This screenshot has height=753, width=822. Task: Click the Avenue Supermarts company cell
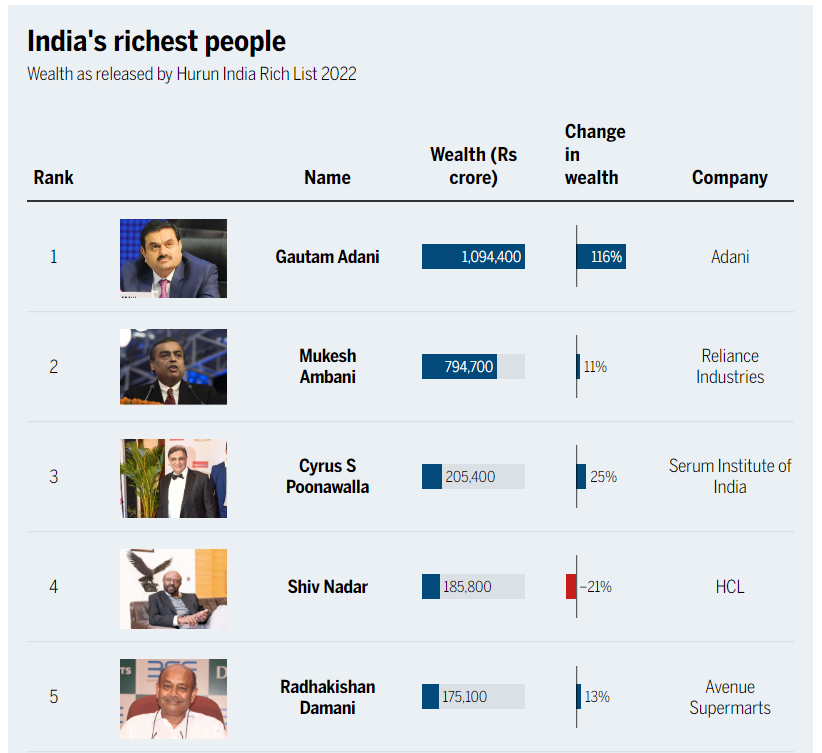click(730, 697)
